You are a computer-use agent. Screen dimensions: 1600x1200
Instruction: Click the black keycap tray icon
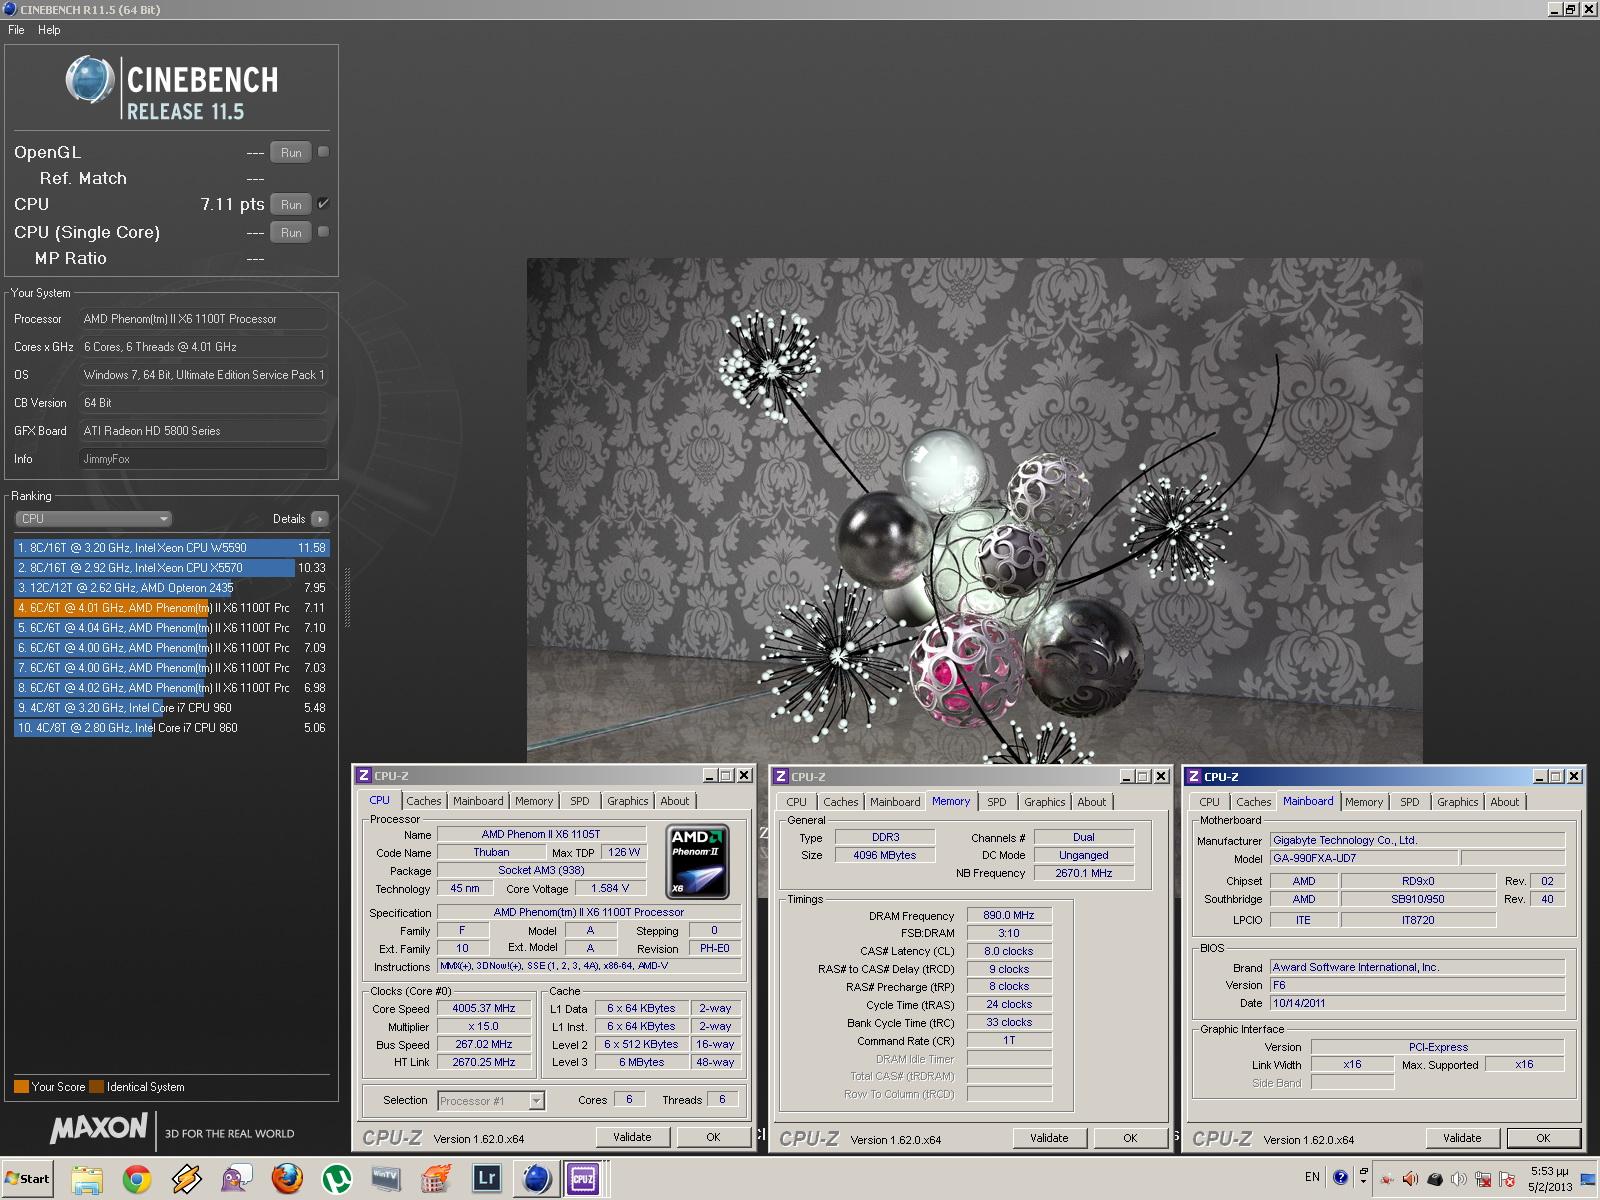1435,1179
